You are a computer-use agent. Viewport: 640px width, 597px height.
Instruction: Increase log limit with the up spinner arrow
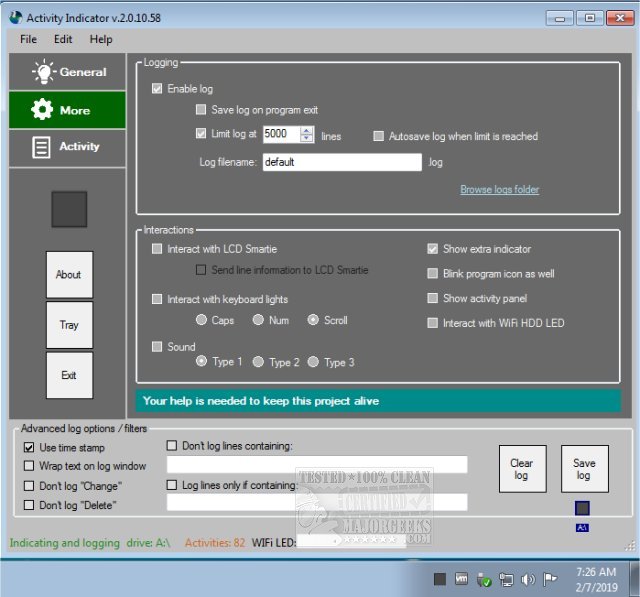(x=307, y=130)
